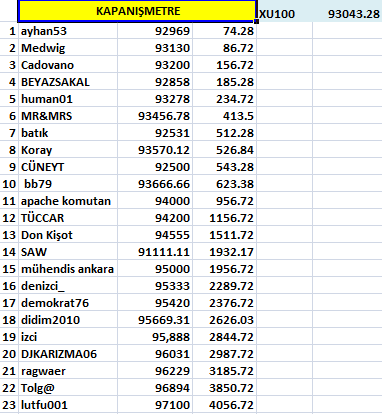Click the 93130 value cell

(155, 48)
